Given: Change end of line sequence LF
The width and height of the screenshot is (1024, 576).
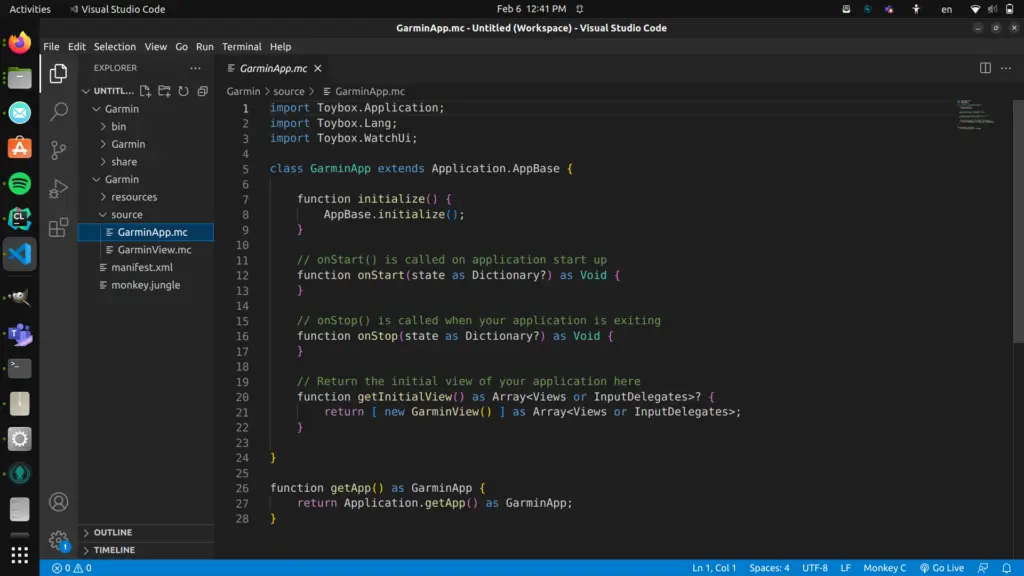Looking at the screenshot, I should (845, 568).
